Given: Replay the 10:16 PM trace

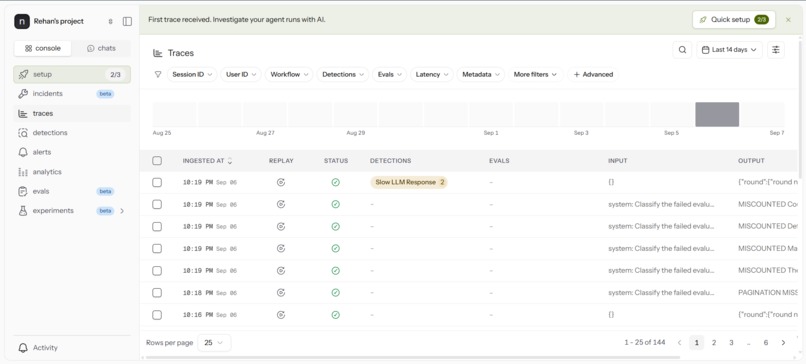Looking at the screenshot, I should point(281,315).
